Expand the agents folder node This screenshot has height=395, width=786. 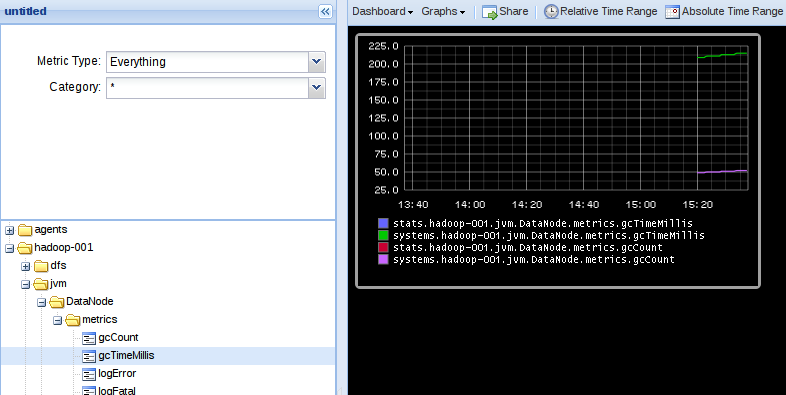pyautogui.click(x=10, y=231)
